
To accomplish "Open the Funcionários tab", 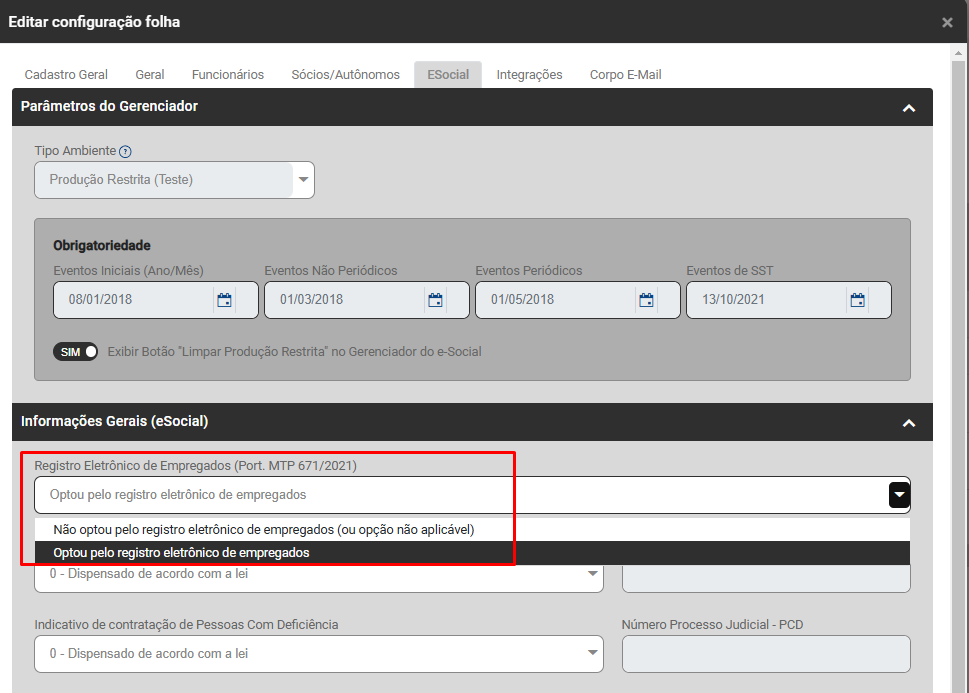I will [x=228, y=75].
